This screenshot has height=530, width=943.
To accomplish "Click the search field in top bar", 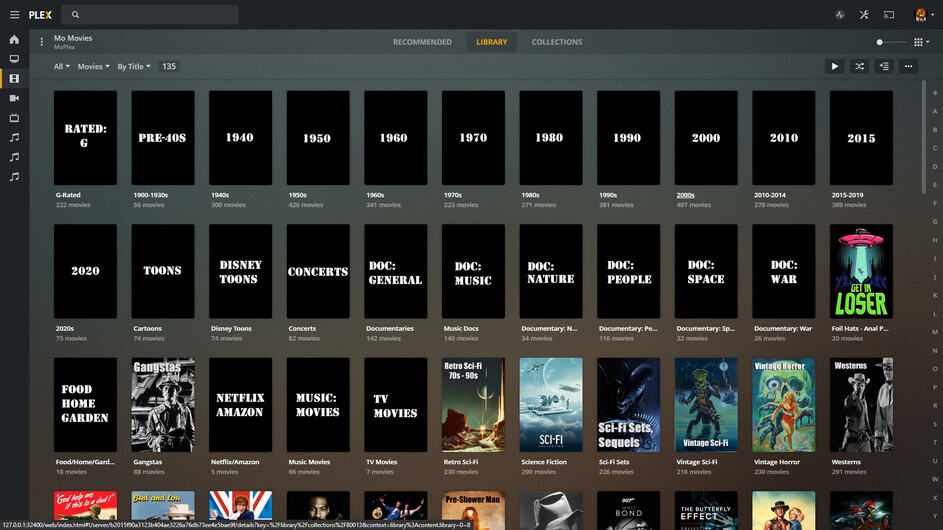I will point(150,14).
